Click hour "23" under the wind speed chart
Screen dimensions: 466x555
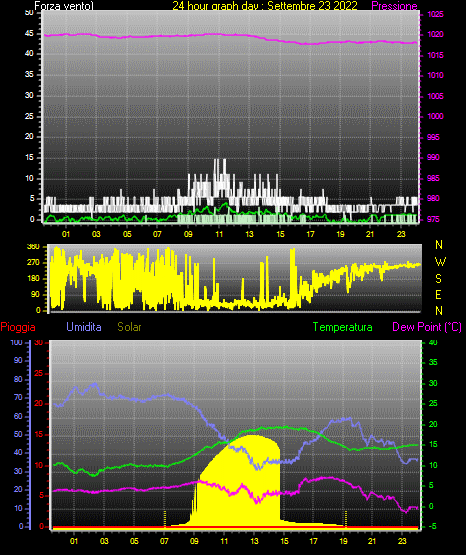401,234
